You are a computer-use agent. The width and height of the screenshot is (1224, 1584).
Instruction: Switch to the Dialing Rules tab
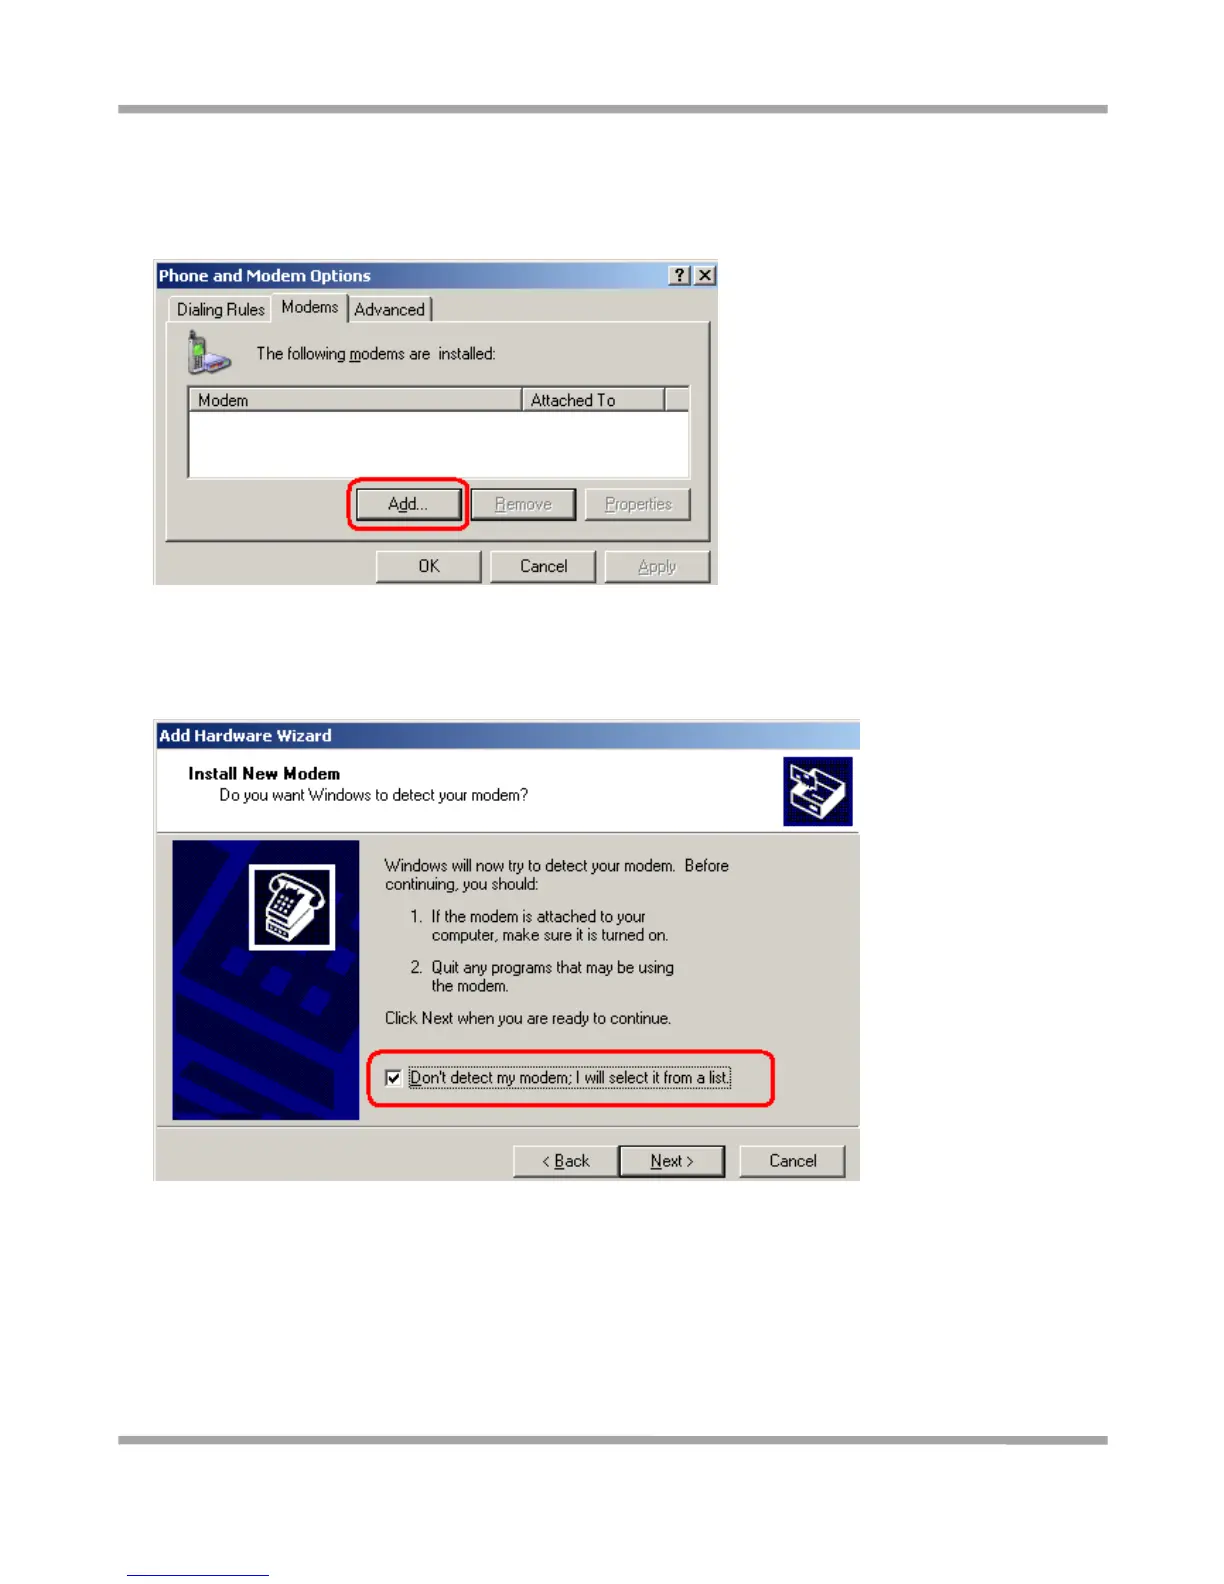(220, 309)
